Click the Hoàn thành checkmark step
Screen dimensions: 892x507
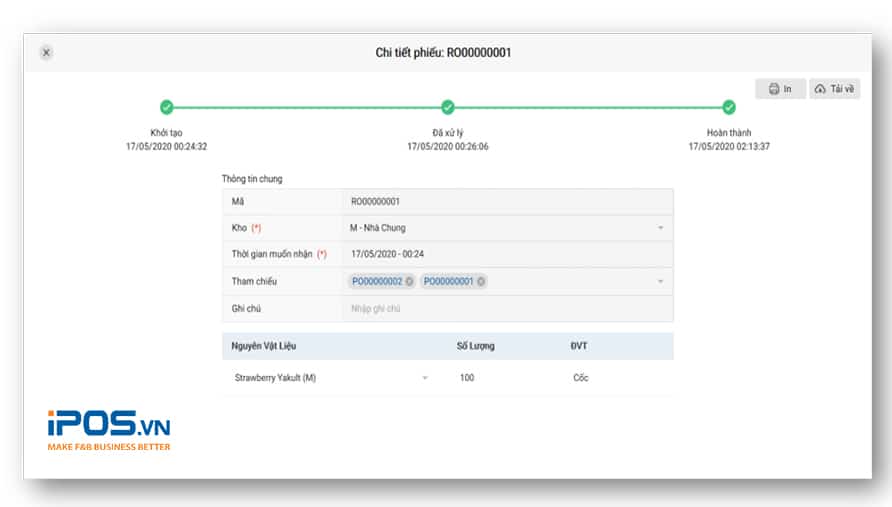(x=729, y=108)
